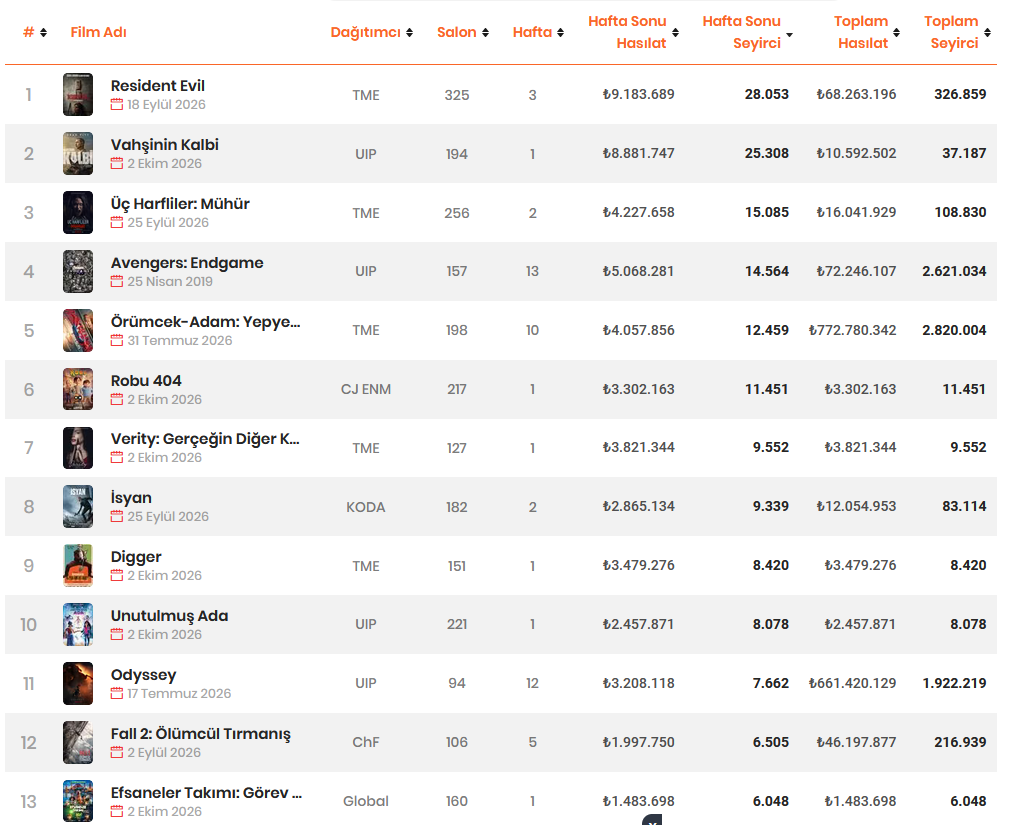Open İsyan film title link

[131, 497]
